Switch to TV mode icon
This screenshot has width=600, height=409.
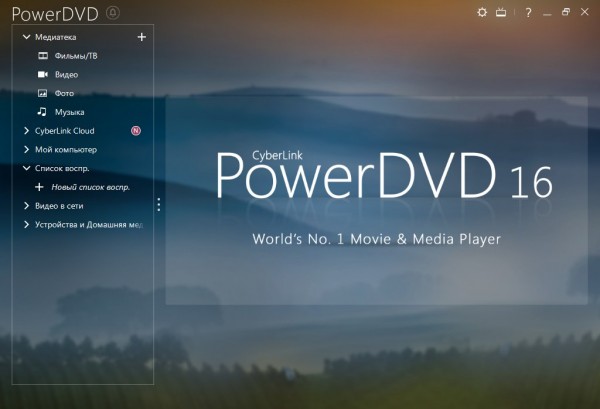(x=501, y=13)
